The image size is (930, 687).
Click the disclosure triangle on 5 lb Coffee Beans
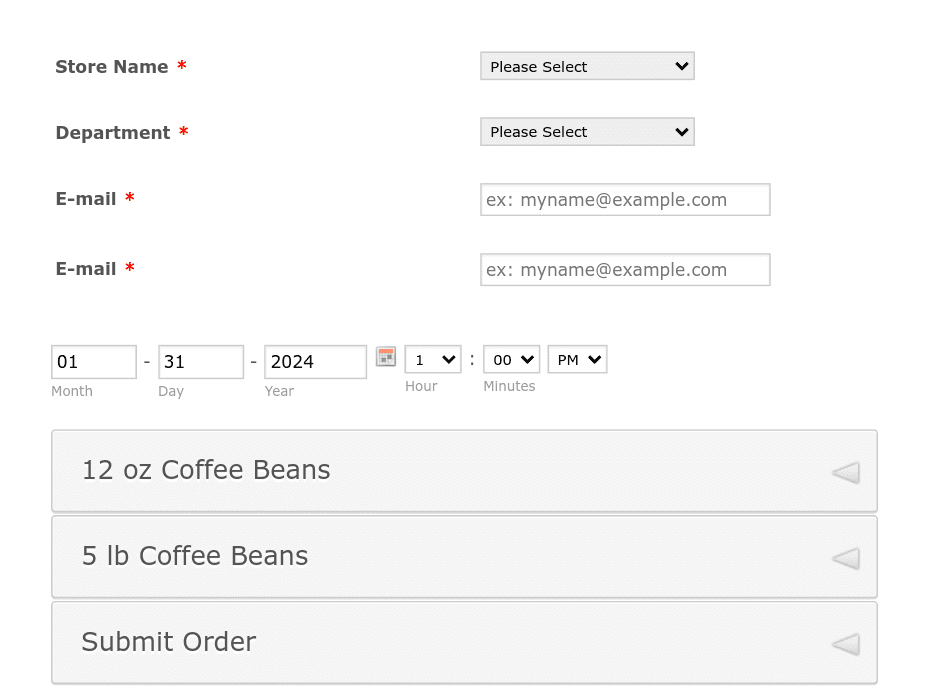click(845, 557)
